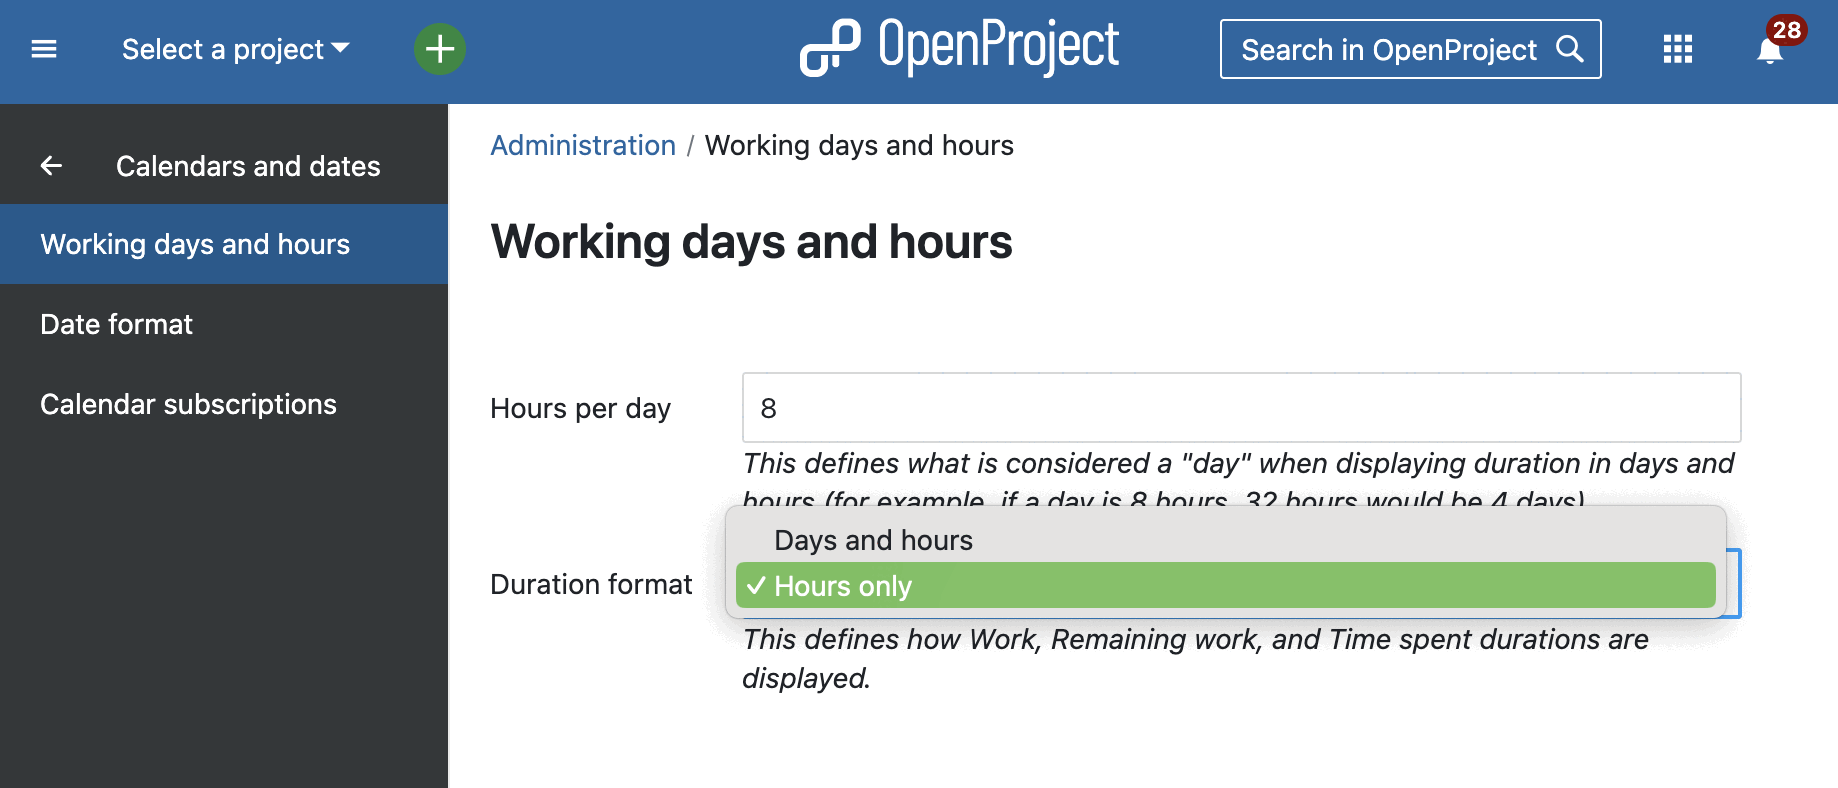The width and height of the screenshot is (1838, 788).
Task: Open the hamburger navigation menu
Action: (44, 48)
